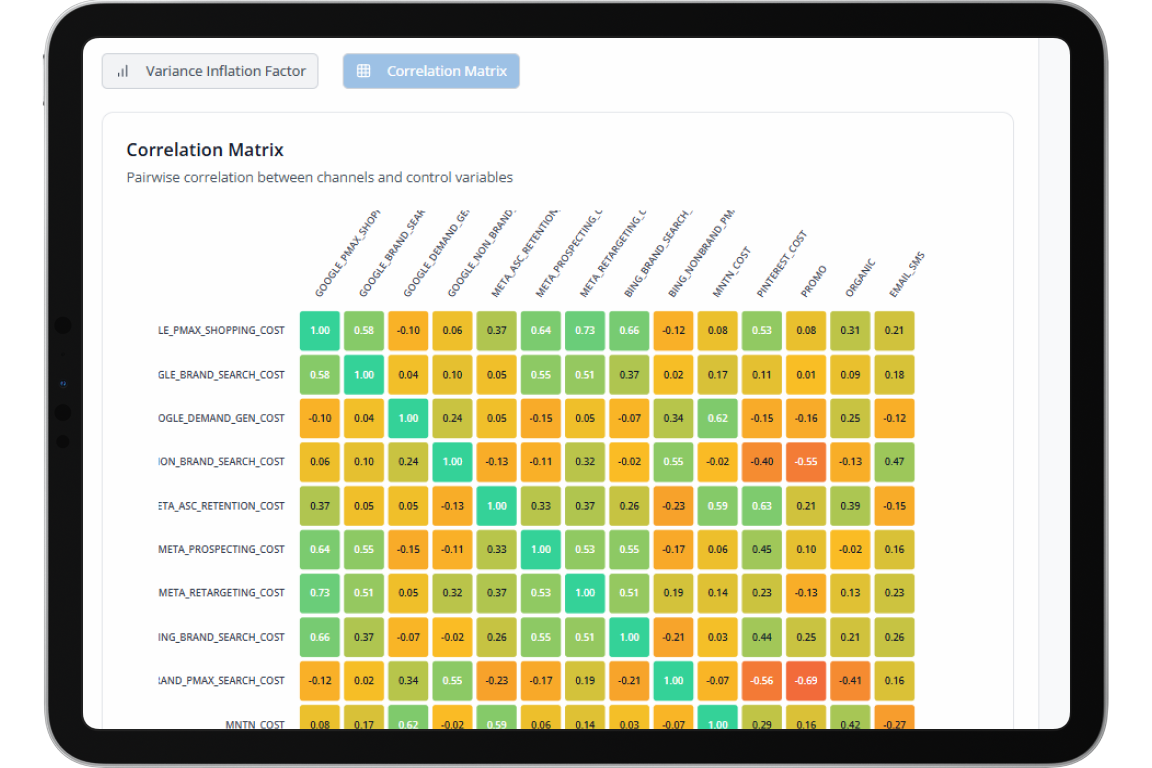Click the GOOGLE_PMAX_SHOP column header
The height and width of the screenshot is (768, 1152).
click(347, 254)
